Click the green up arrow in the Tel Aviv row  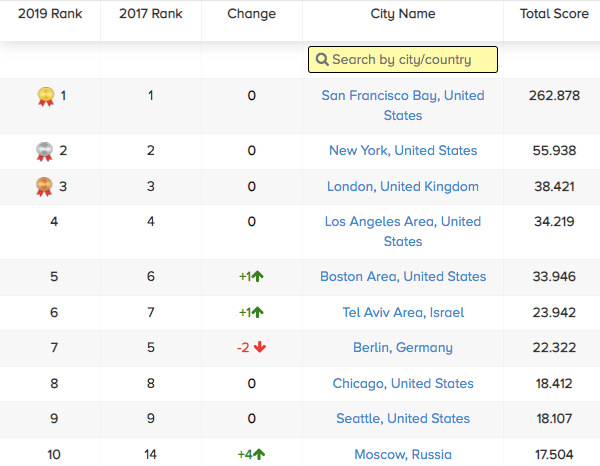tap(257, 313)
